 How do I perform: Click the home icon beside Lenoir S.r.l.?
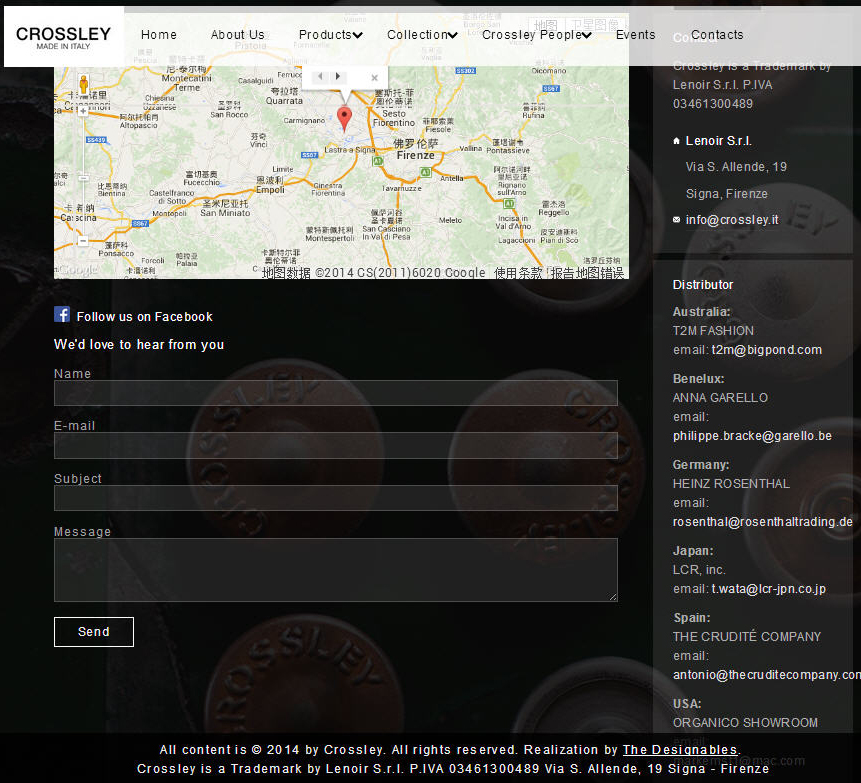tap(676, 141)
